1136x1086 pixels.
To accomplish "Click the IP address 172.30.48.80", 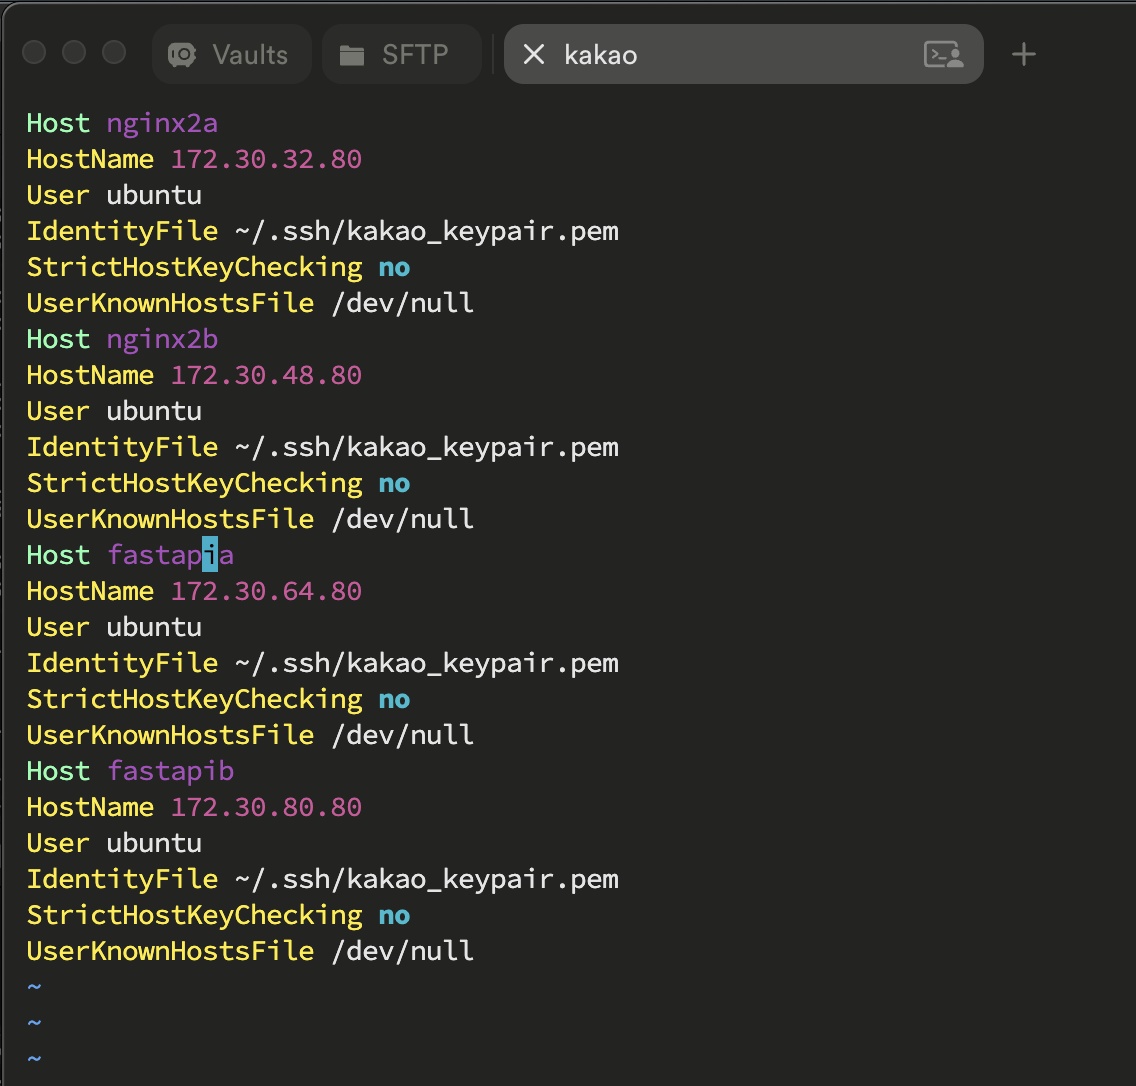I will (266, 375).
